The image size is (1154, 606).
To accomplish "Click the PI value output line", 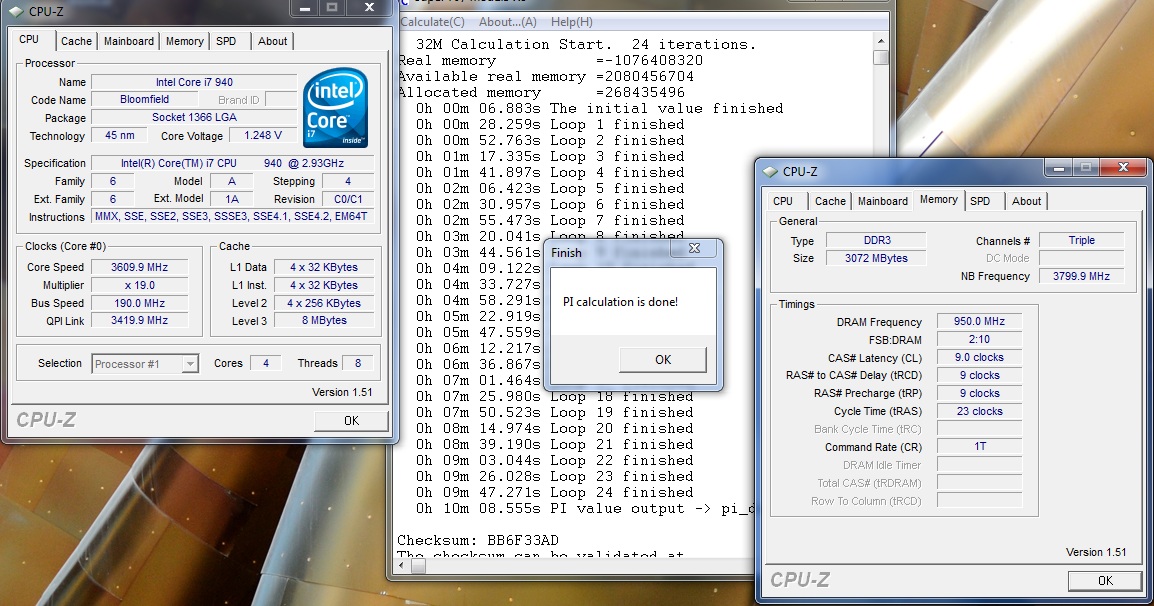I will pyautogui.click(x=585, y=509).
